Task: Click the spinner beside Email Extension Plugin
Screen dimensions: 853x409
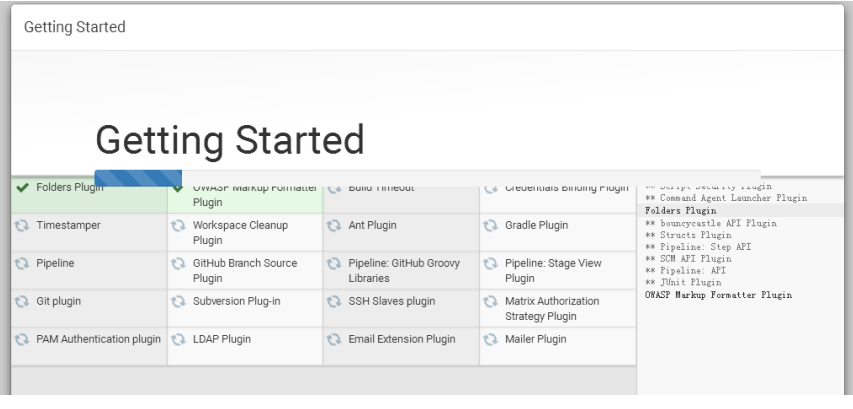Action: (336, 339)
